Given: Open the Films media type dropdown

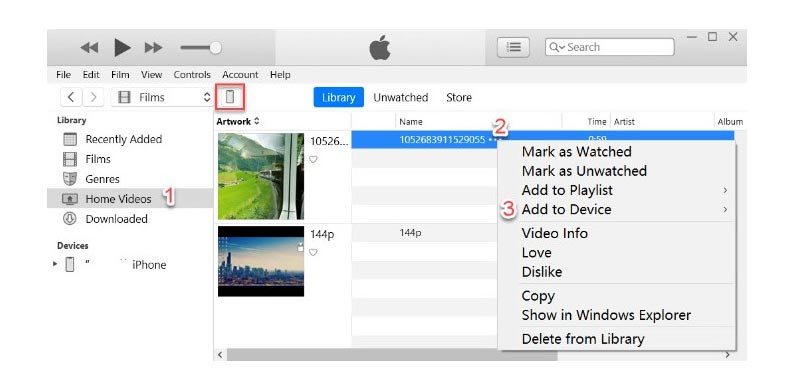Looking at the screenshot, I should (161, 97).
